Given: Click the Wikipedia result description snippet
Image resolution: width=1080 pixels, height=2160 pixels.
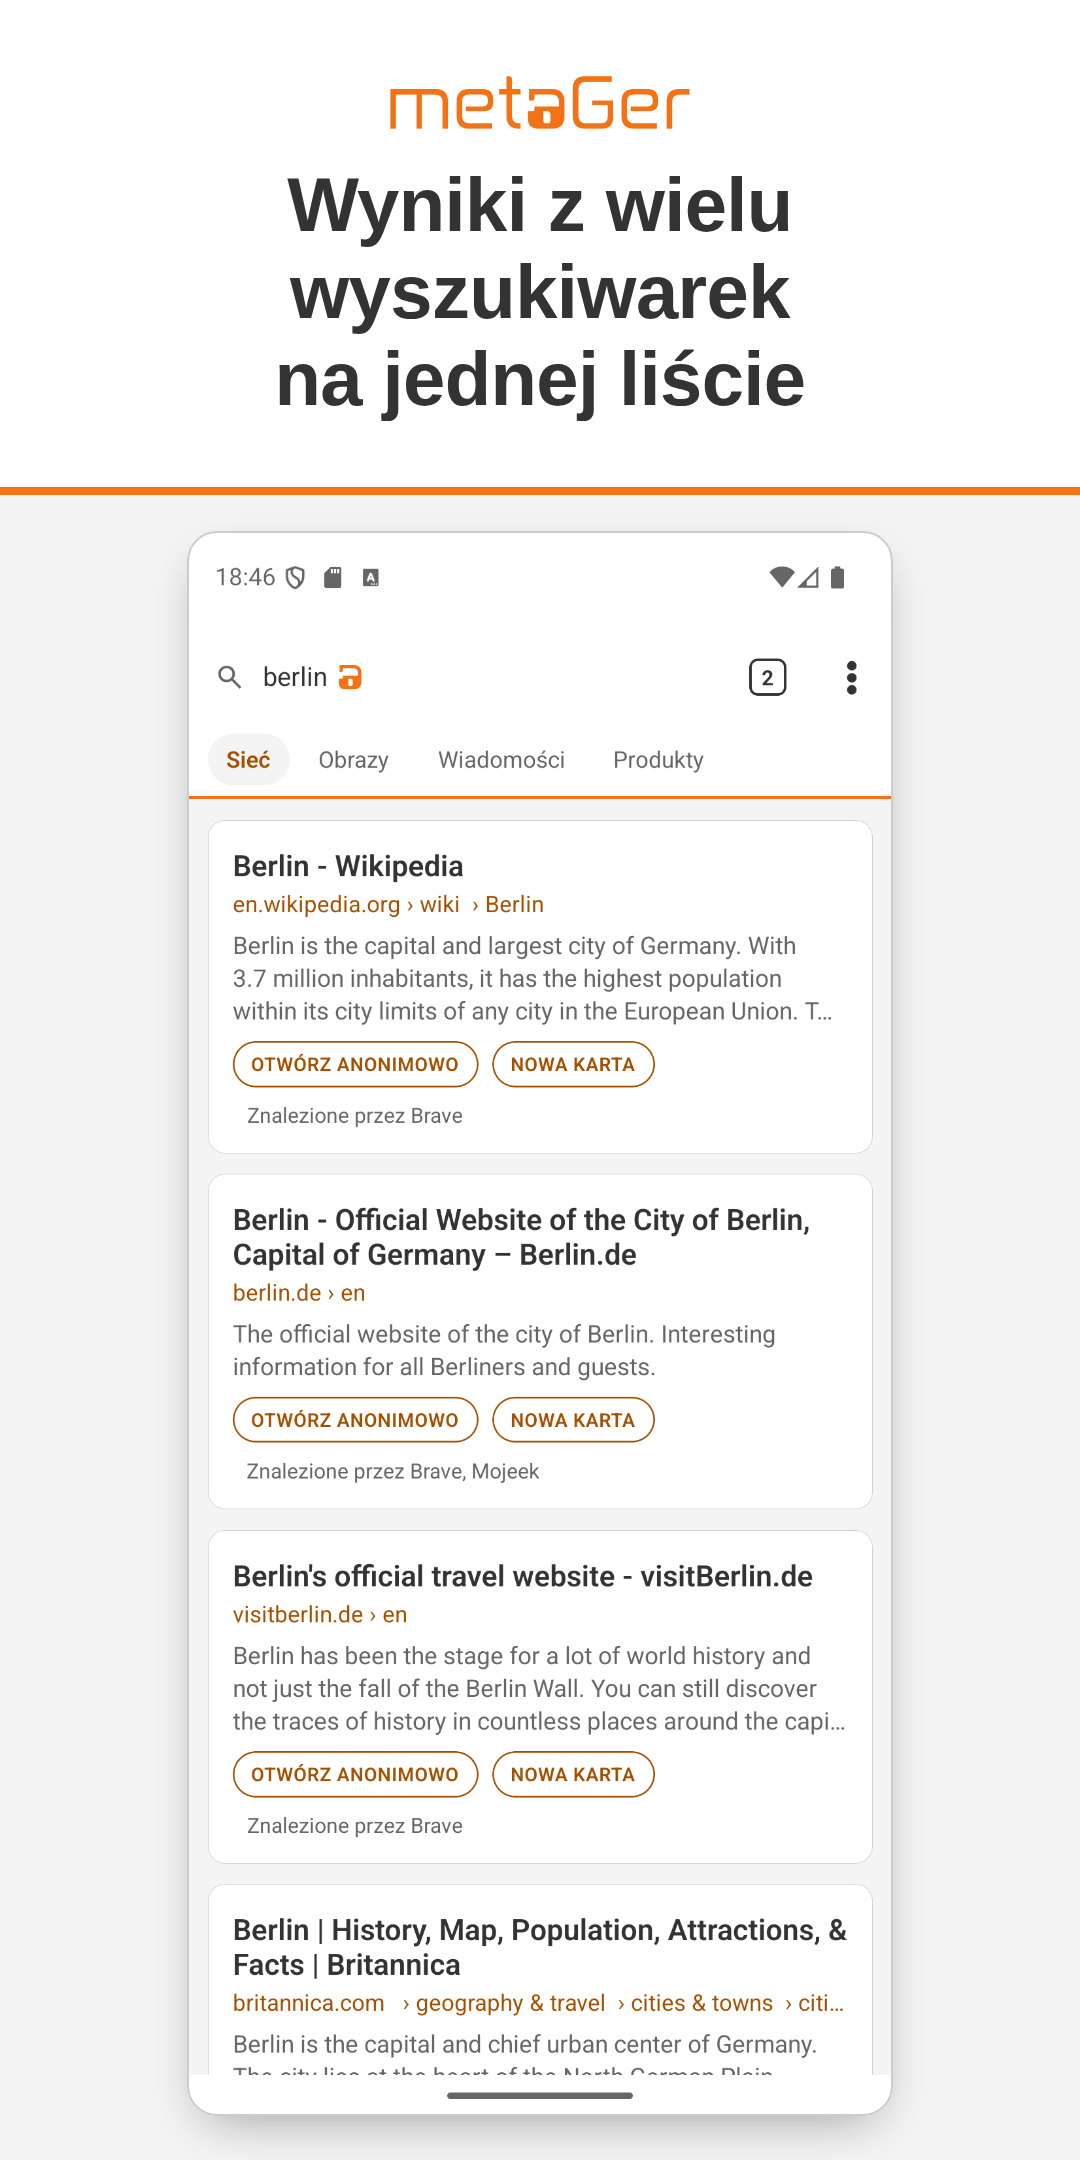Looking at the screenshot, I should pyautogui.click(x=533, y=978).
